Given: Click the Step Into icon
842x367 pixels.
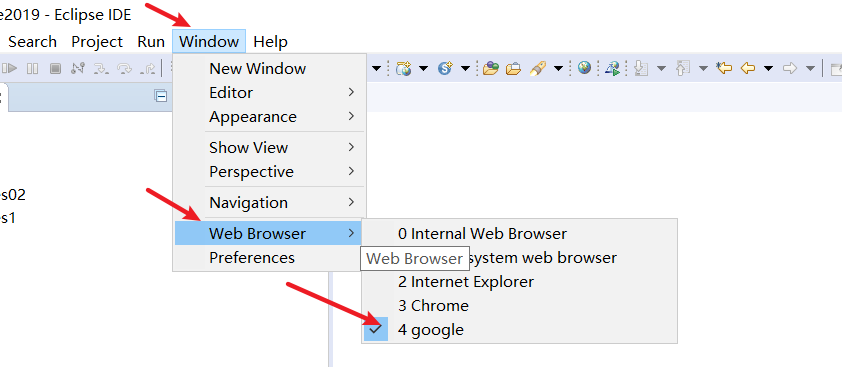Looking at the screenshot, I should point(100,68).
